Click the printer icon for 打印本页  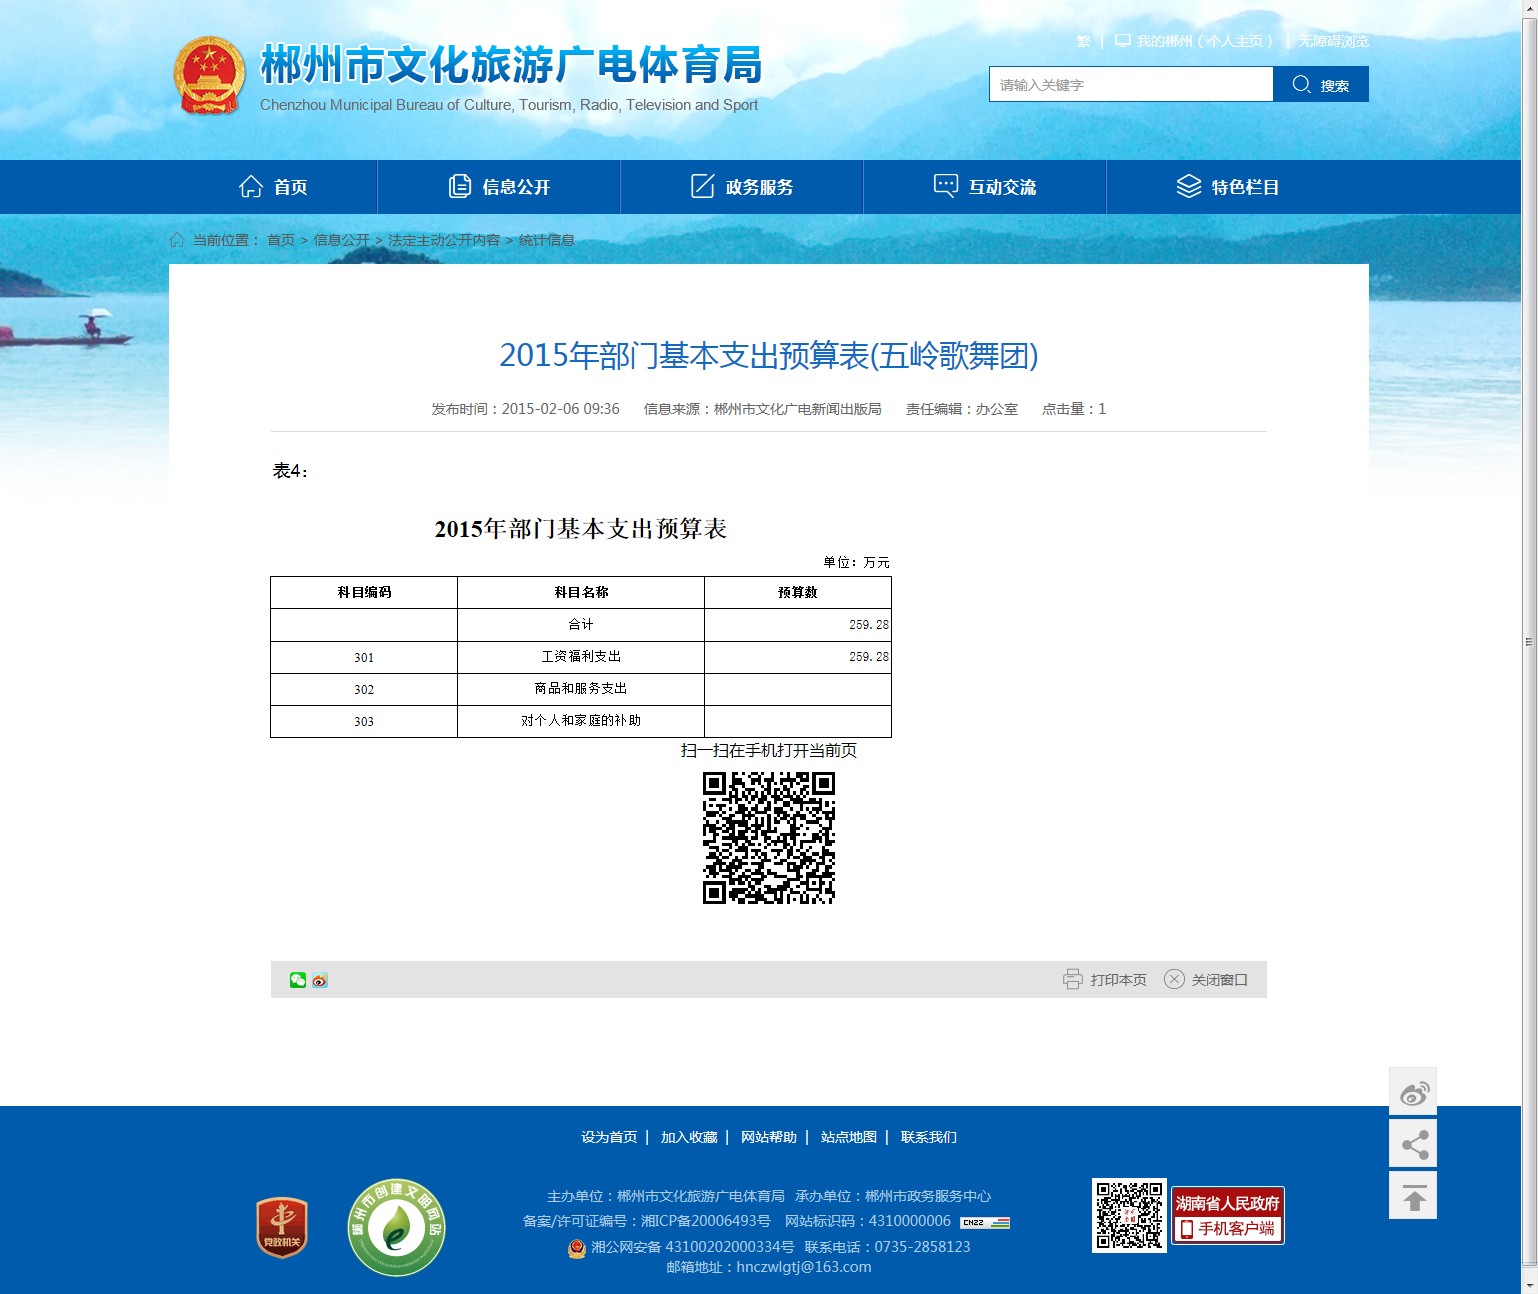pyautogui.click(x=1072, y=980)
